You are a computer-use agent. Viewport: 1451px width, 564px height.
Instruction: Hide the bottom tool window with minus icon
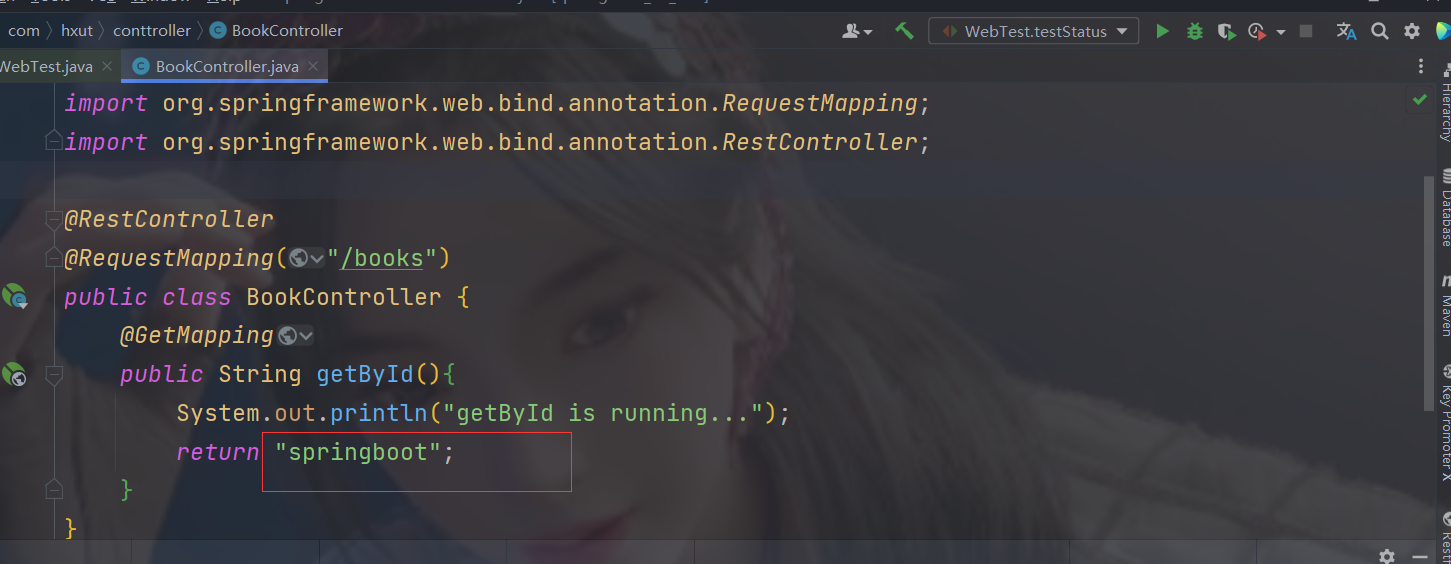(x=1419, y=556)
